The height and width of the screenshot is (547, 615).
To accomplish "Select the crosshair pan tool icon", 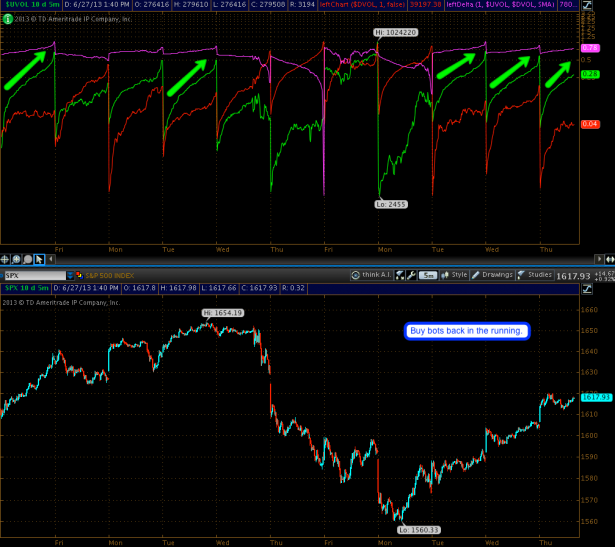I will (x=5, y=259).
